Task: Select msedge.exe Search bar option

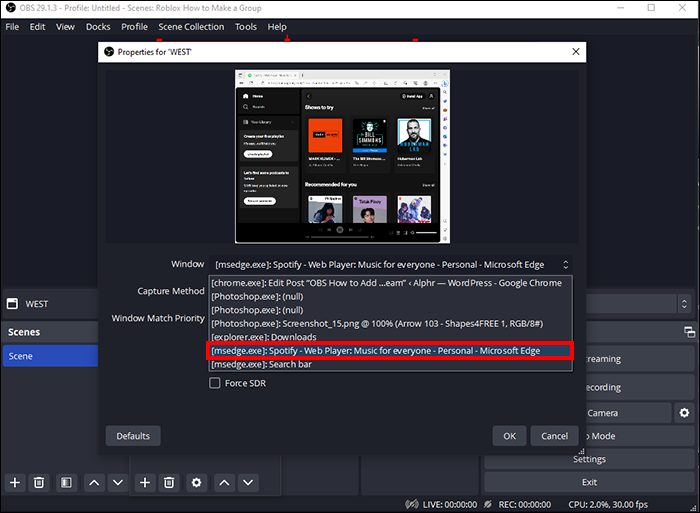Action: (x=390, y=364)
